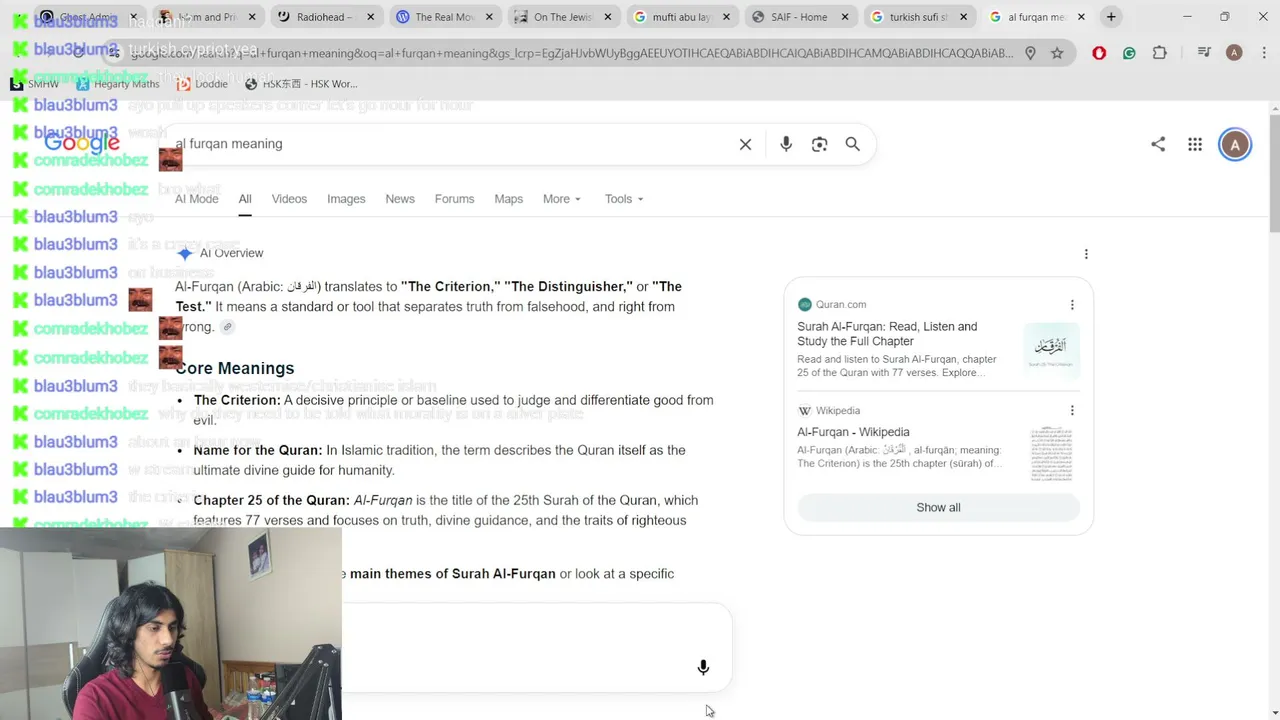Close the On The Jewish tab
The image size is (1280, 720).
pyautogui.click(x=607, y=17)
